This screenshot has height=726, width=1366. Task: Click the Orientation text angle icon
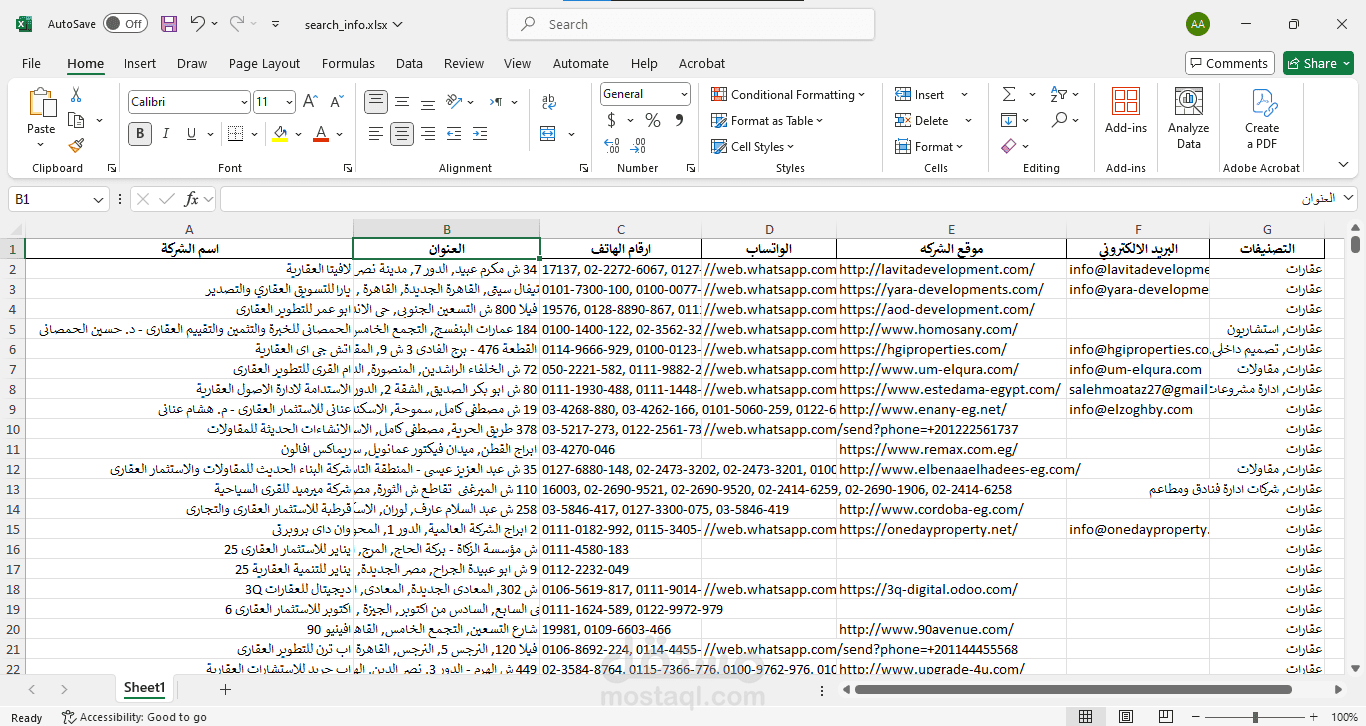(x=454, y=102)
